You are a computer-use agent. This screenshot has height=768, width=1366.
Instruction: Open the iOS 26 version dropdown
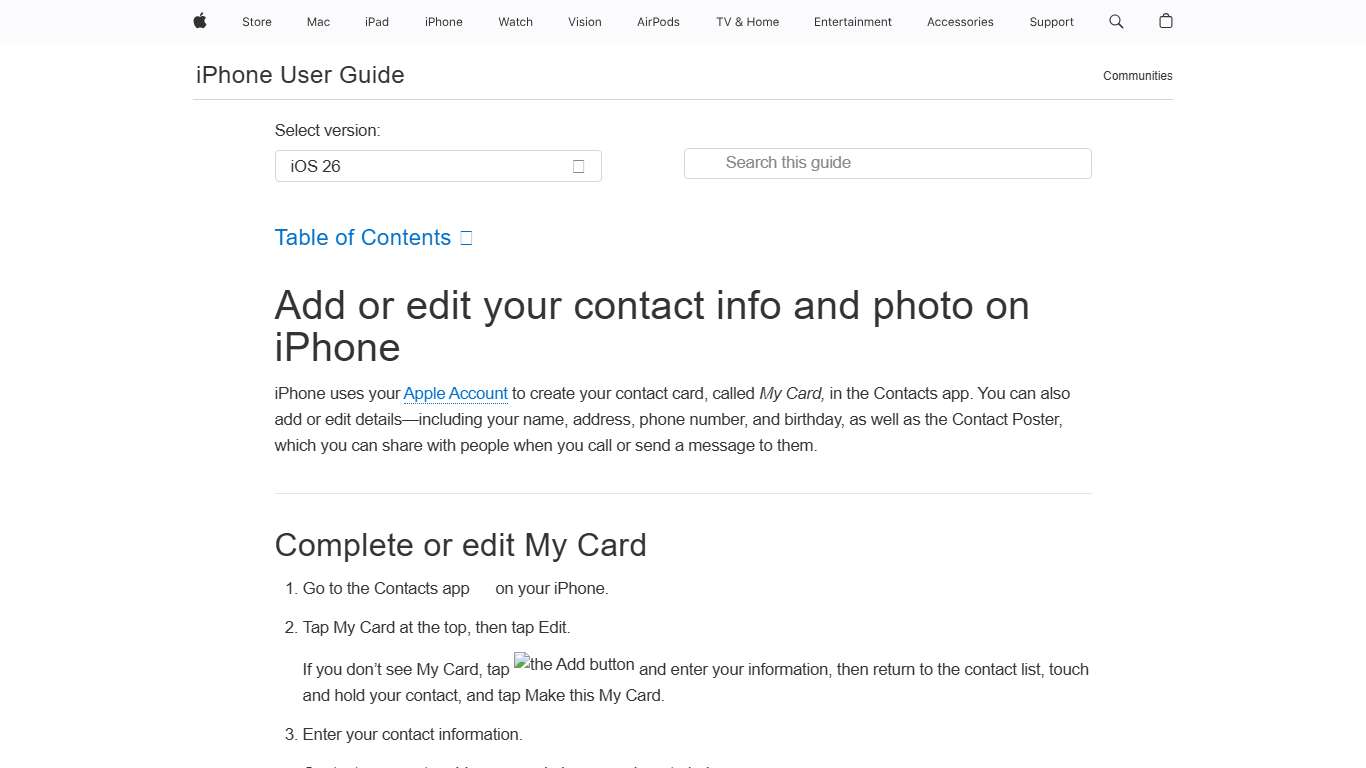[438, 166]
